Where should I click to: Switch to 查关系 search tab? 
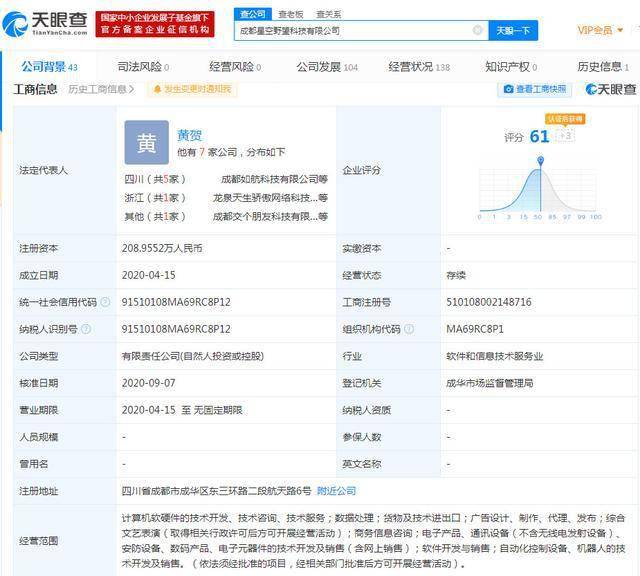coord(329,14)
